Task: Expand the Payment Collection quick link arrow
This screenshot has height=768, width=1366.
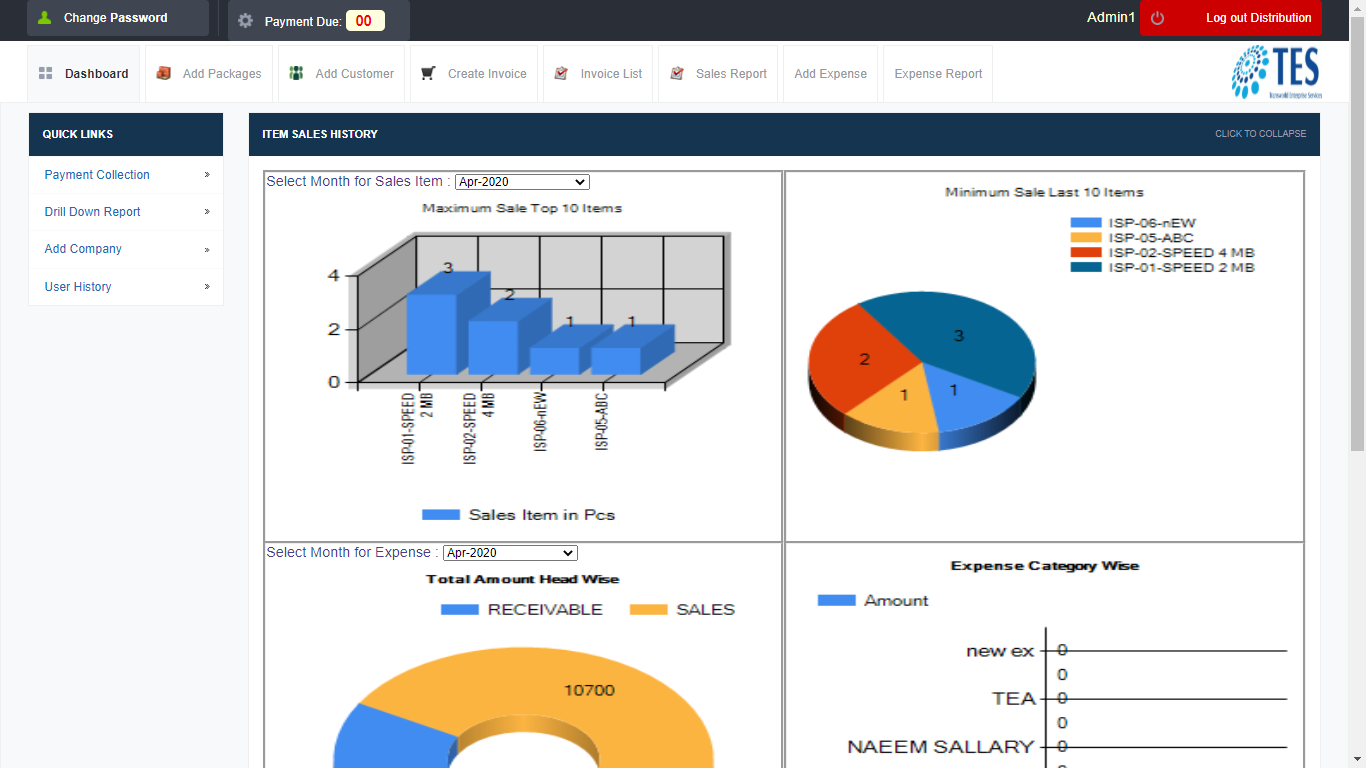Action: (207, 174)
